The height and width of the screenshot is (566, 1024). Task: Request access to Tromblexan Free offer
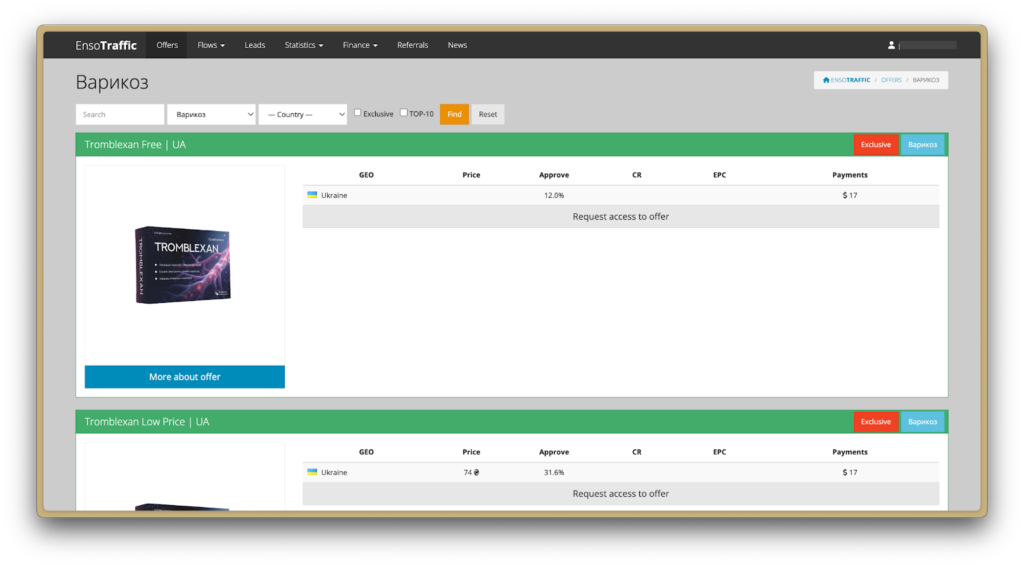620,216
